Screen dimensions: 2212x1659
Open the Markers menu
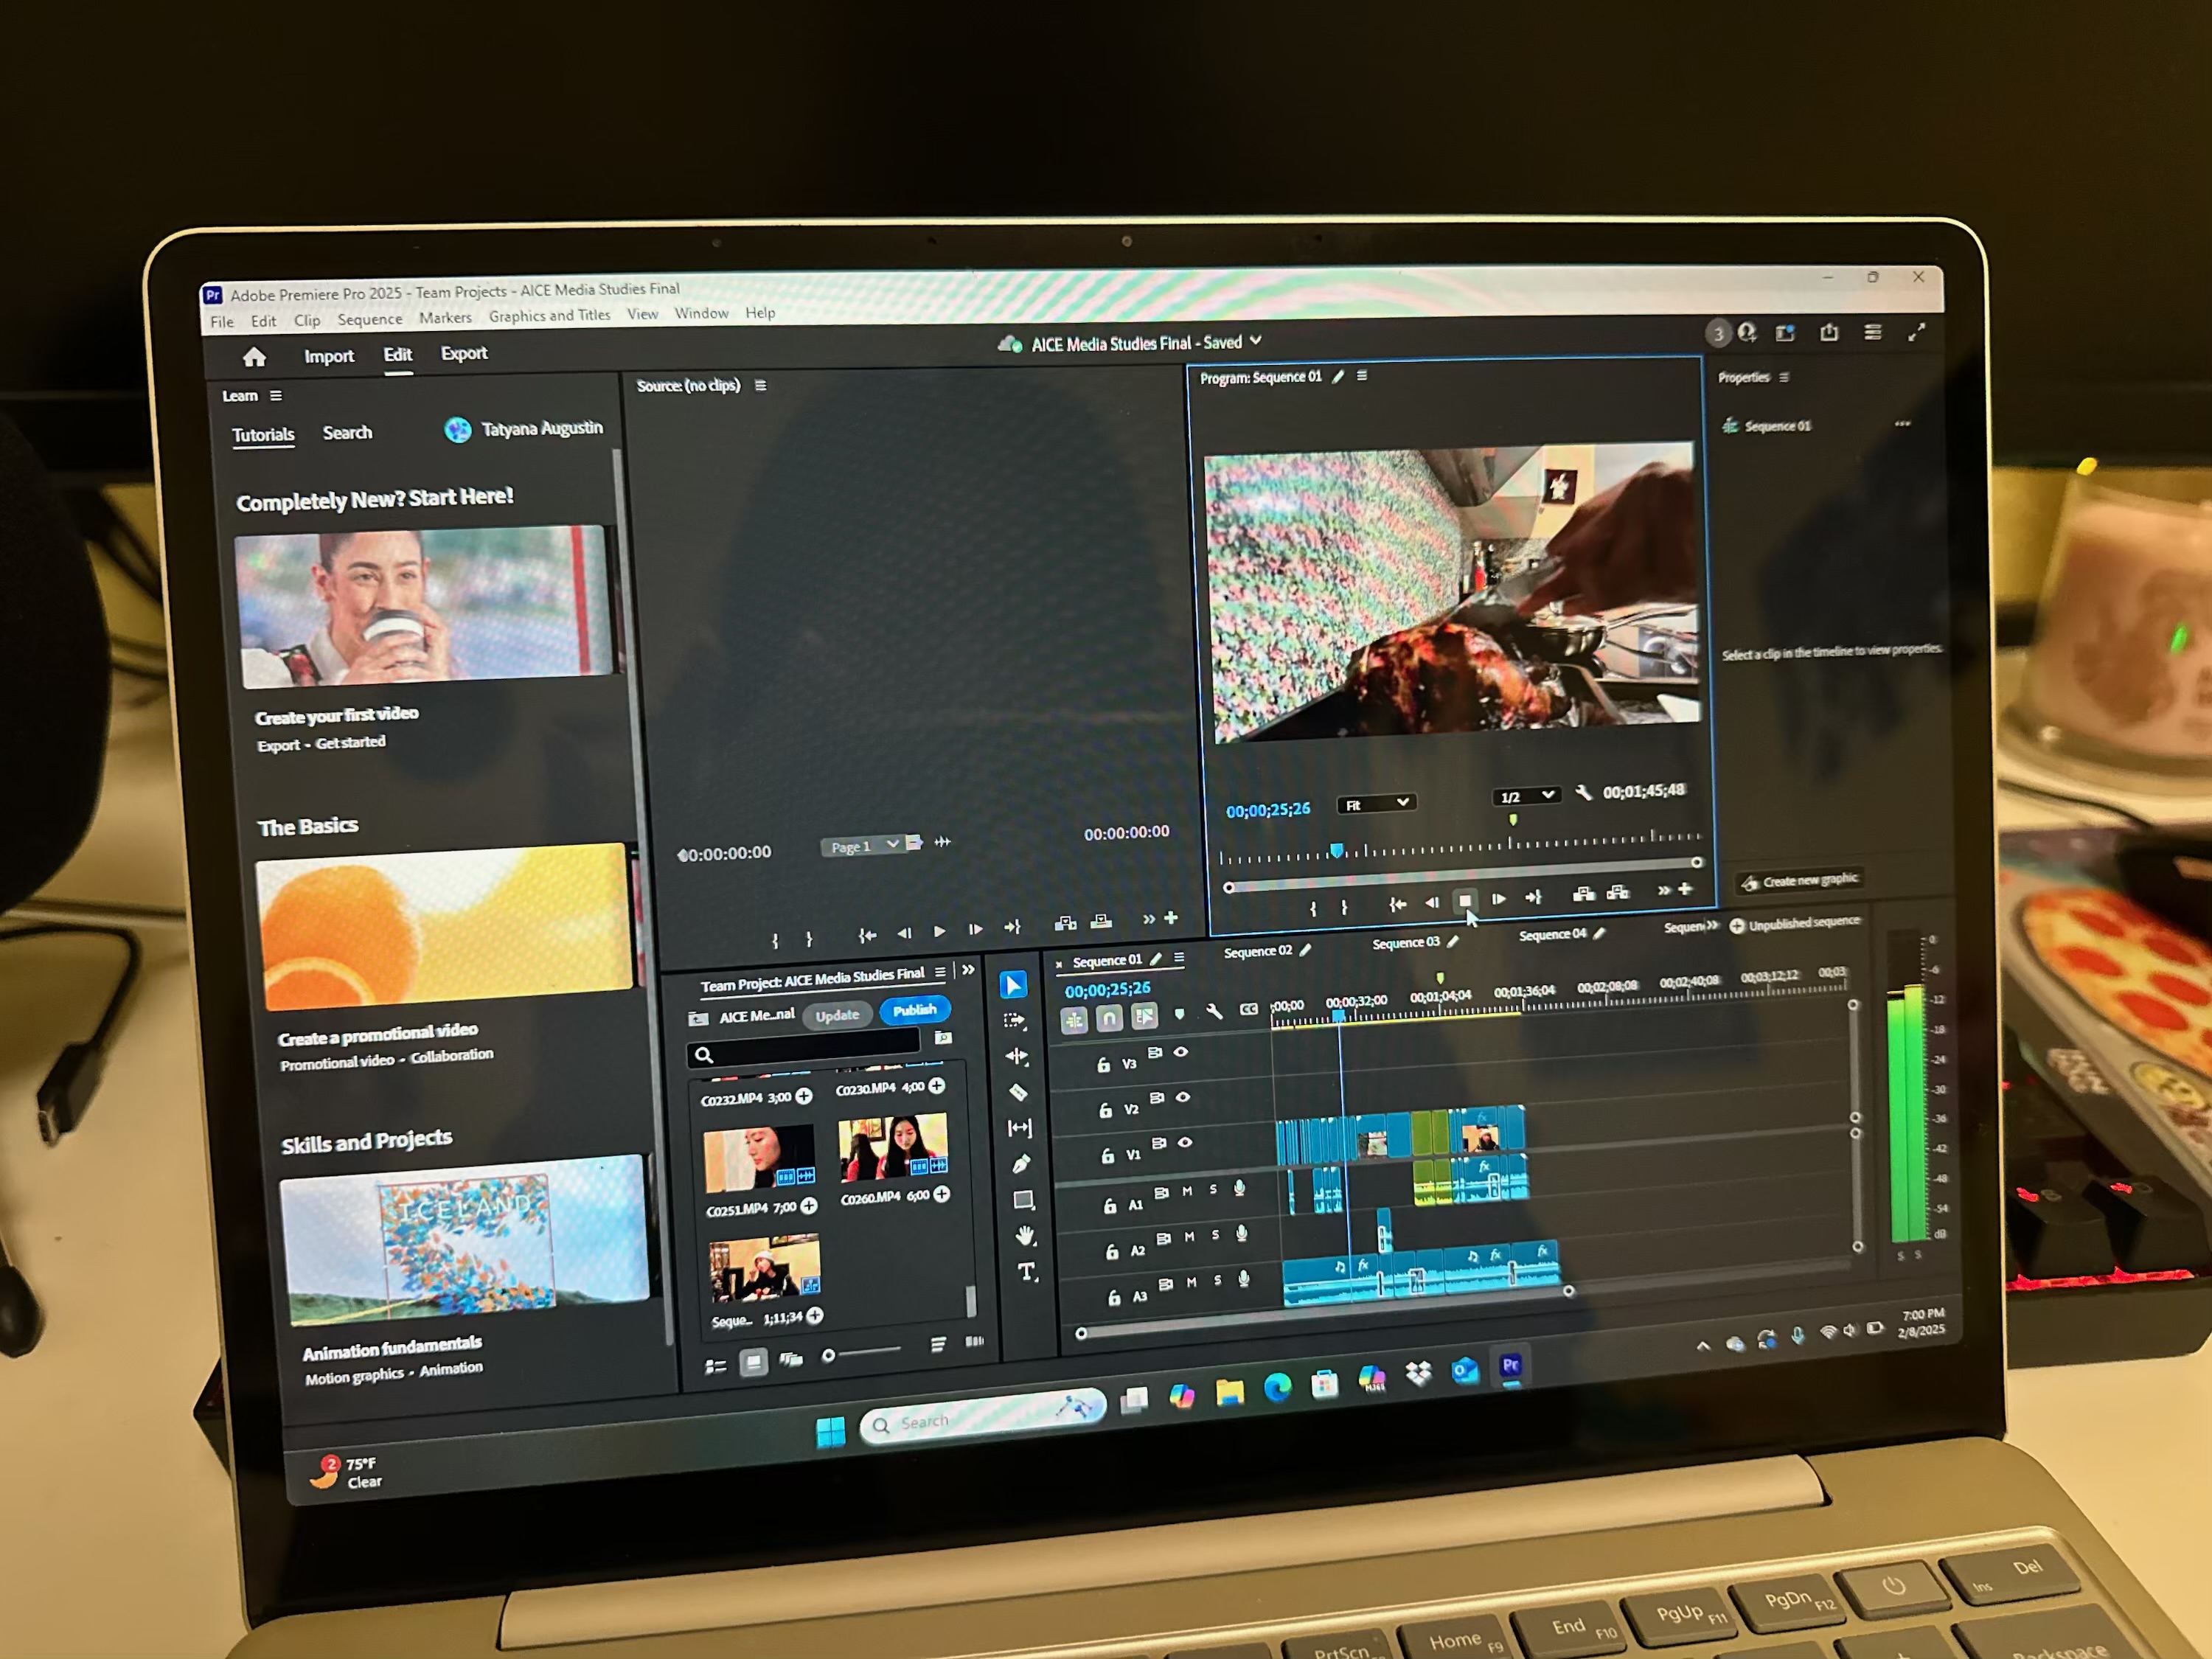(445, 317)
